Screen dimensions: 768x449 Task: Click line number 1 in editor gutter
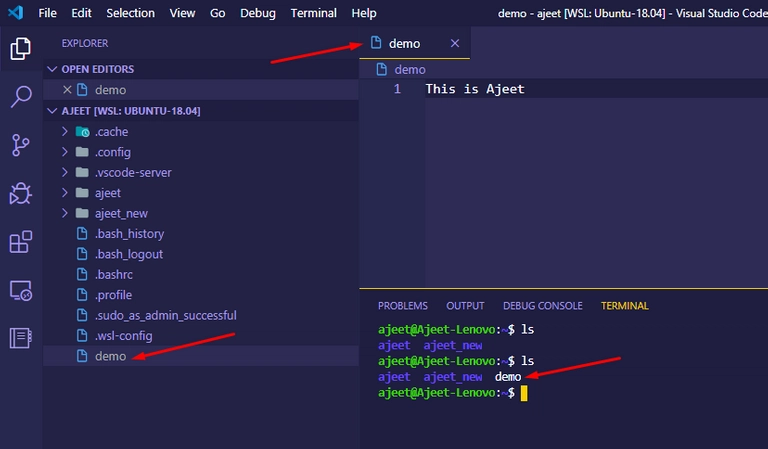coord(397,89)
